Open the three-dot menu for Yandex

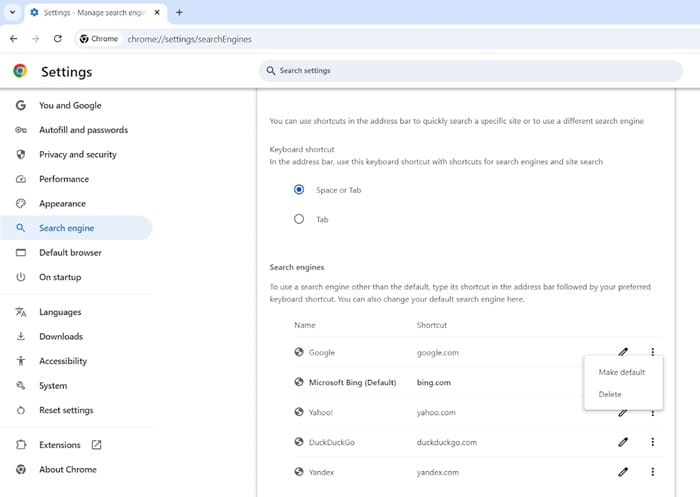pos(653,472)
